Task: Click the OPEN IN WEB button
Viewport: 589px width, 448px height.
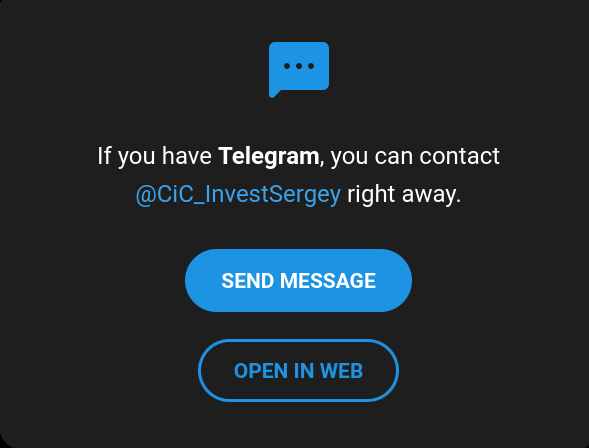Action: 299,371
